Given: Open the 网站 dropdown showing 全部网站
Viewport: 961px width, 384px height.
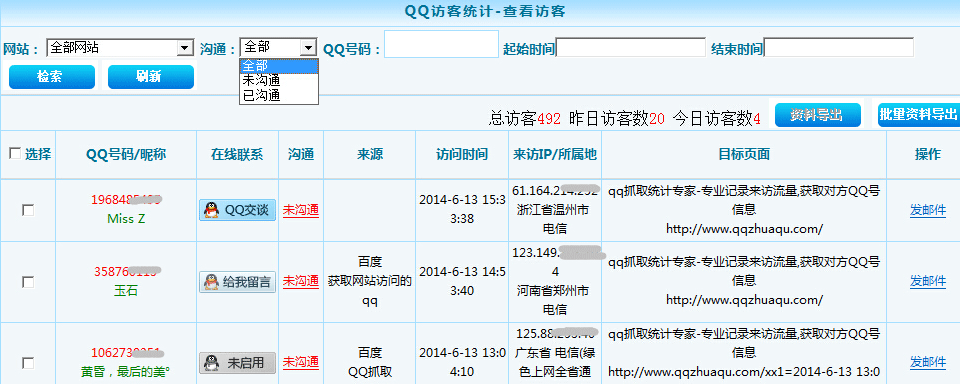Looking at the screenshot, I should coord(120,48).
